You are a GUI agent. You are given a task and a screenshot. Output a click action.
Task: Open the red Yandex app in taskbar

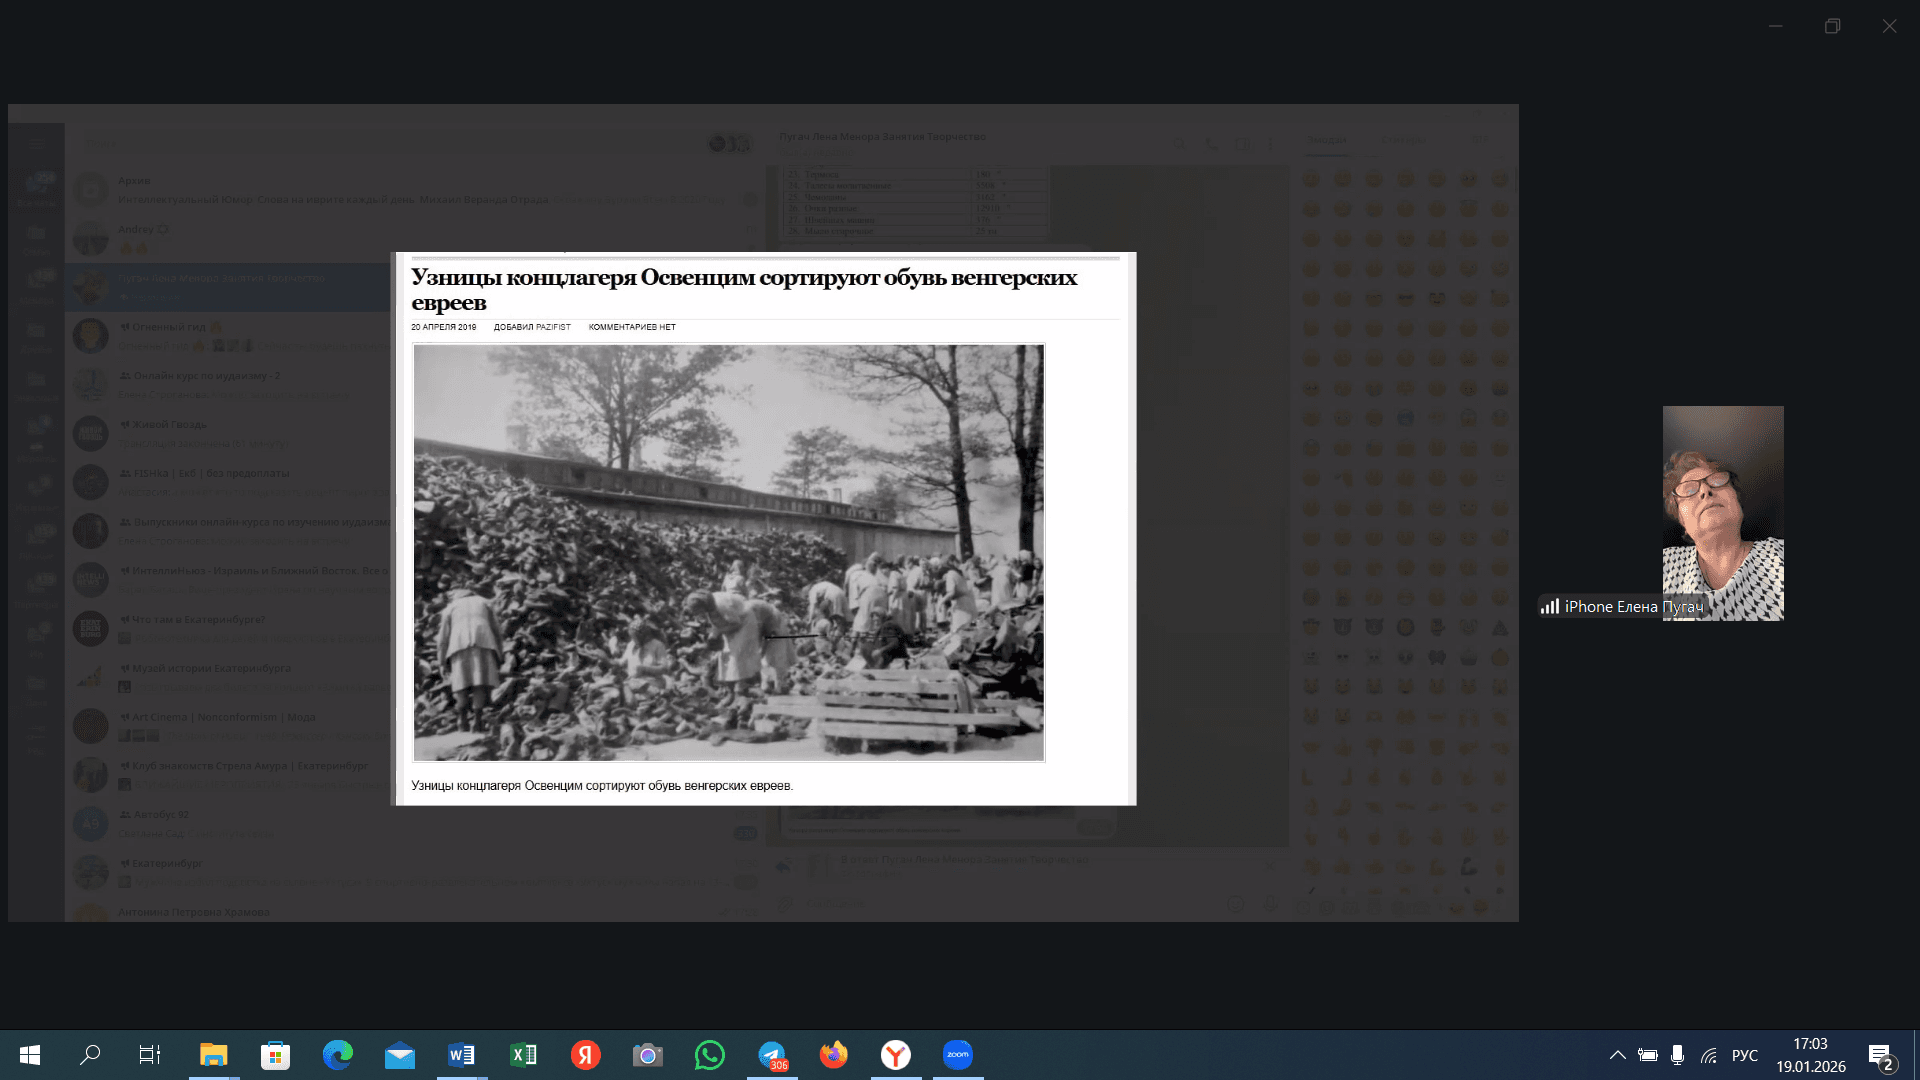point(585,1055)
